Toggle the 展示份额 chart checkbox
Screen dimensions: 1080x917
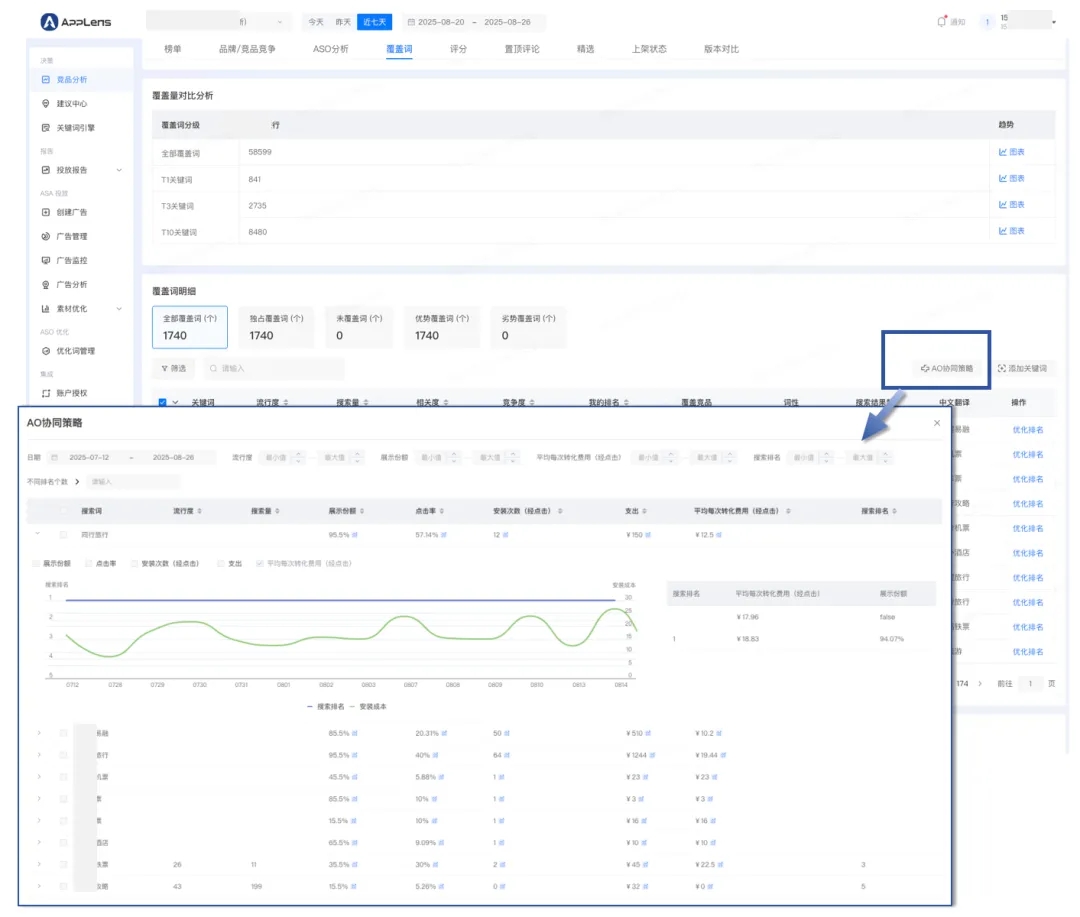[x=36, y=563]
